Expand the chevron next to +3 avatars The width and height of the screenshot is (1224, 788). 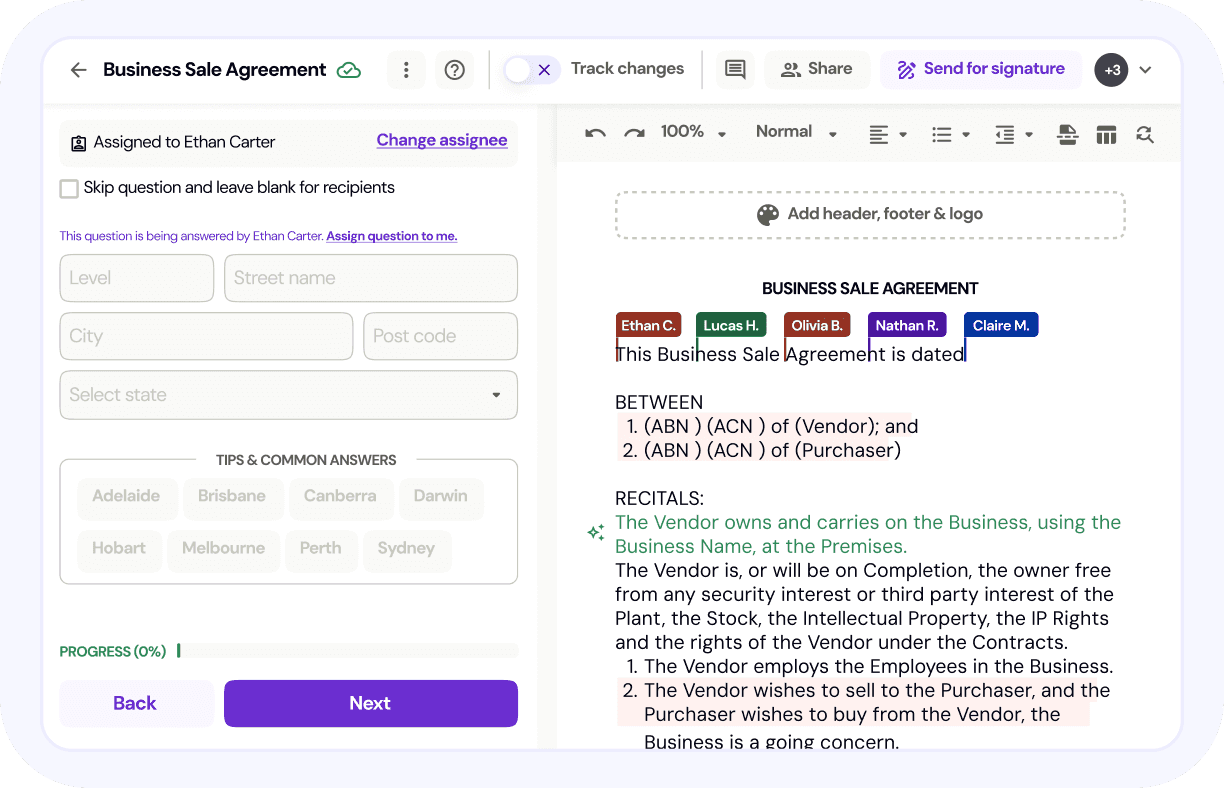coord(1146,70)
